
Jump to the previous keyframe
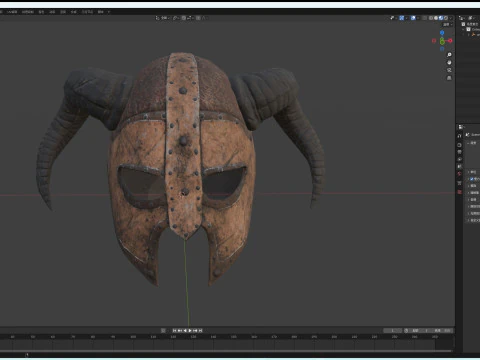pyautogui.click(x=180, y=331)
